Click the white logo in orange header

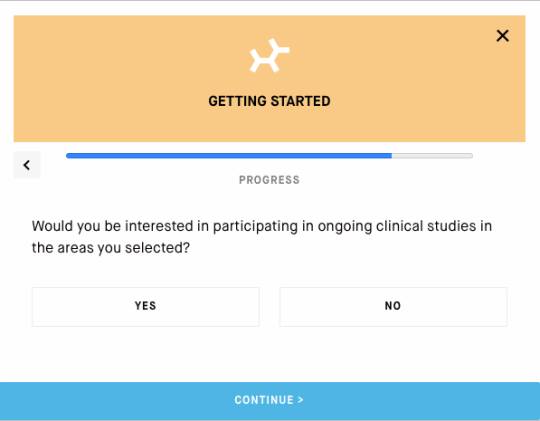[x=270, y=55]
